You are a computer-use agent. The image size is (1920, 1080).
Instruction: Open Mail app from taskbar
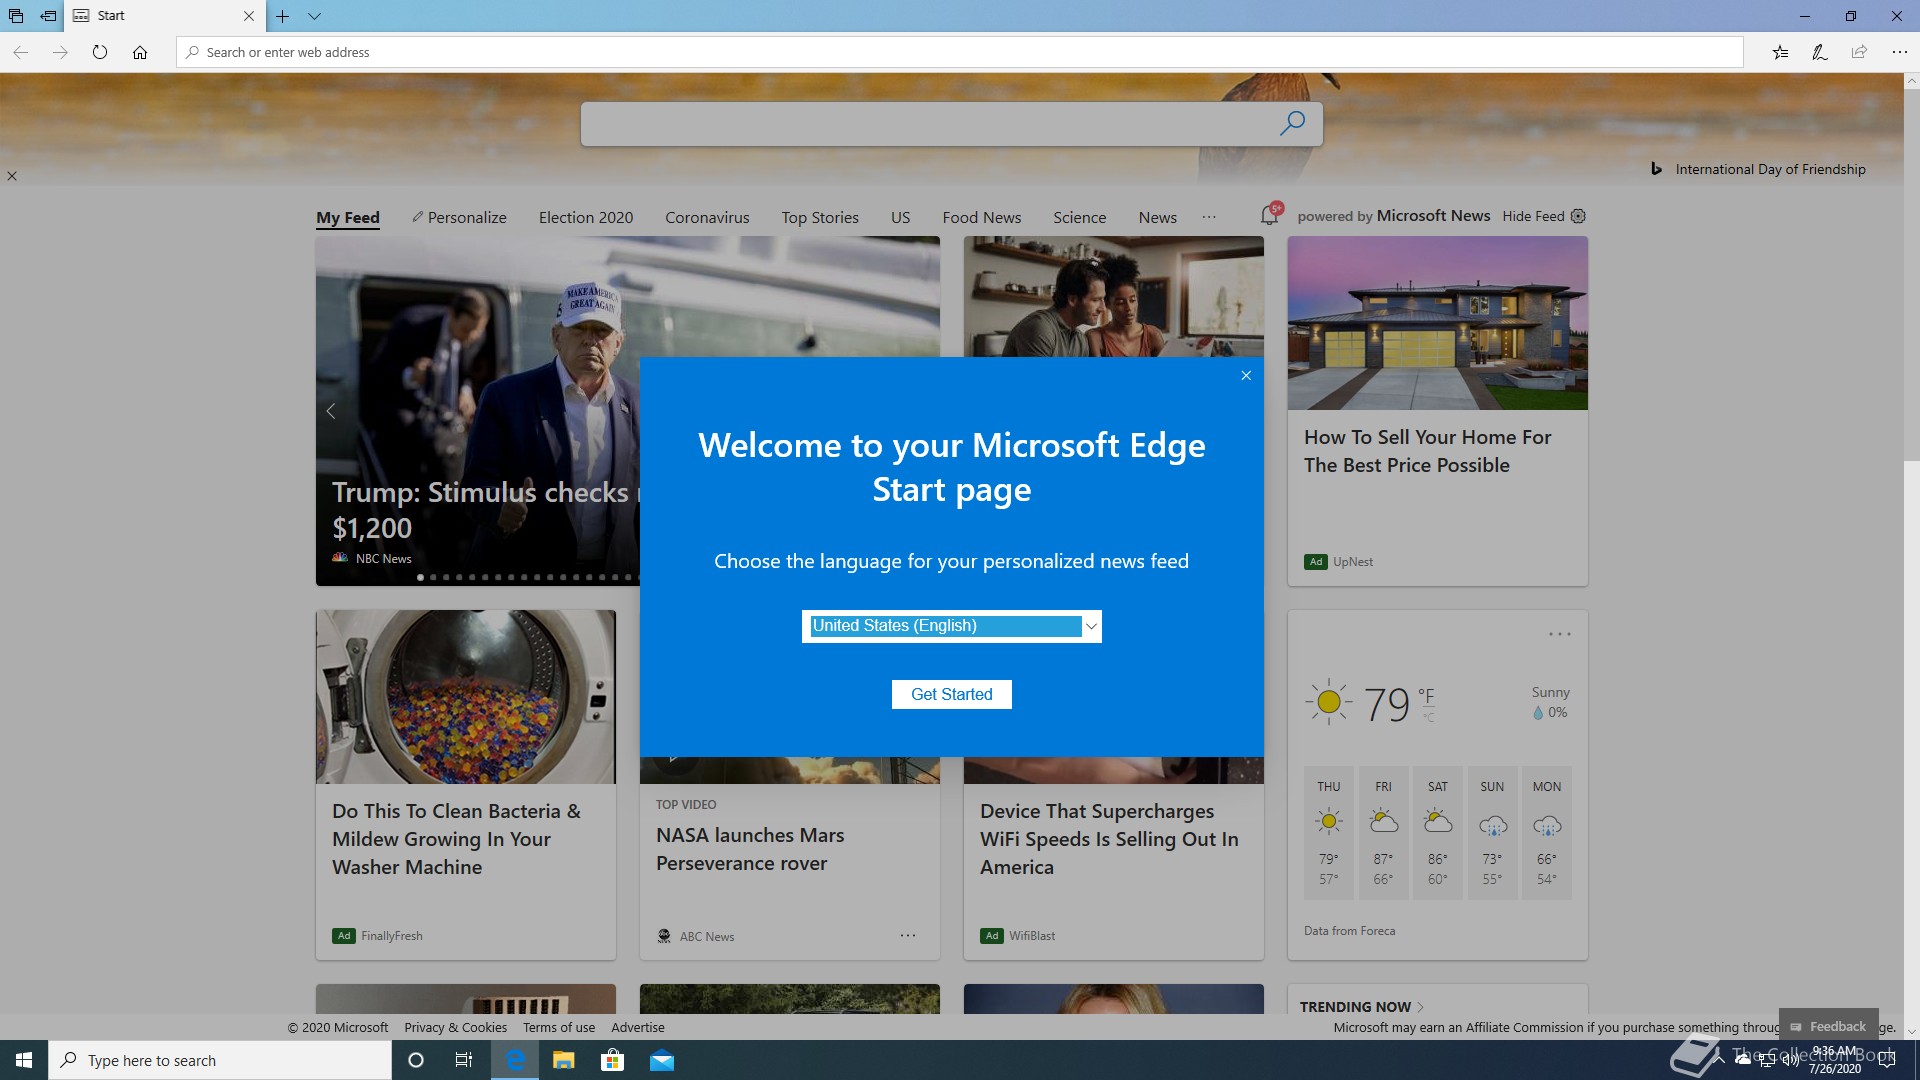tap(662, 1060)
